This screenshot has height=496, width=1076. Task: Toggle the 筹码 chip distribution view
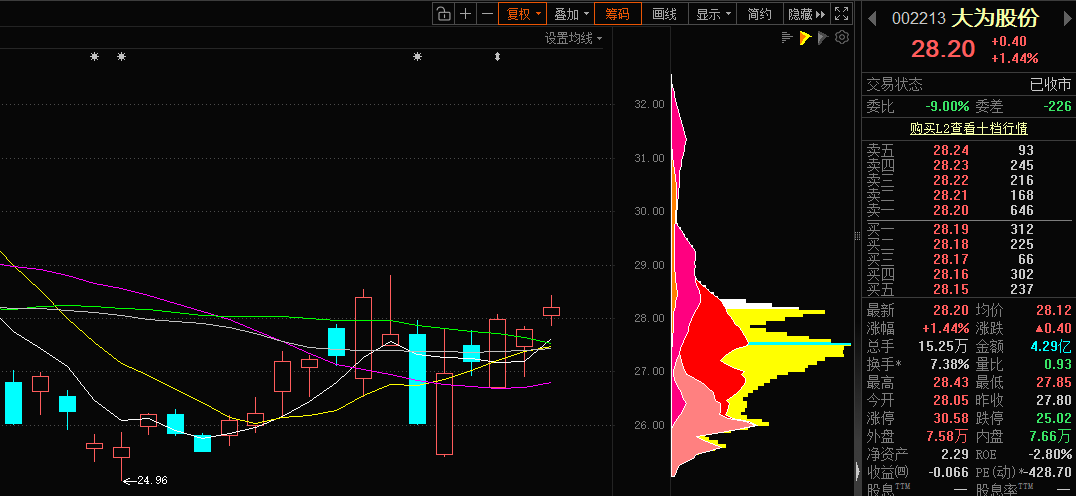click(x=618, y=14)
